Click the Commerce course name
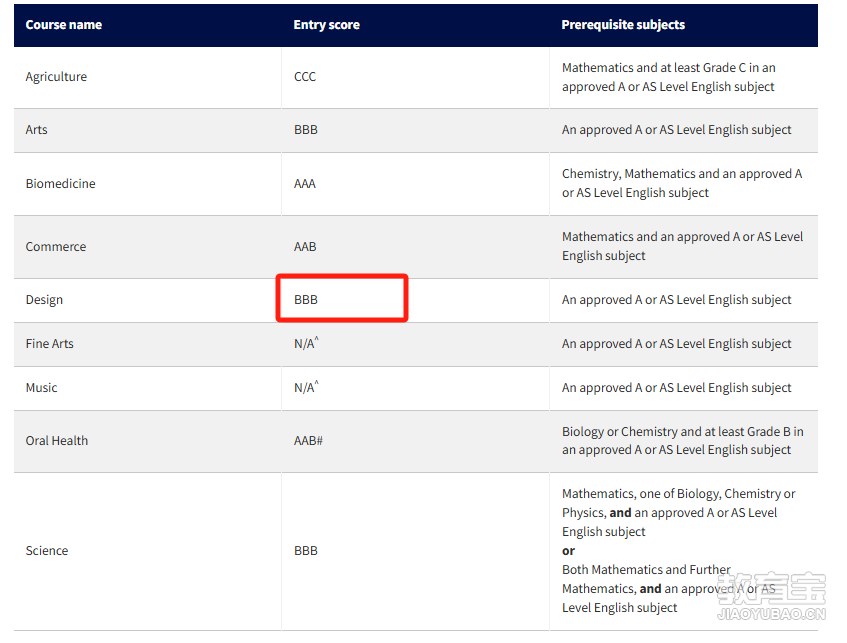The image size is (847, 643). [56, 247]
